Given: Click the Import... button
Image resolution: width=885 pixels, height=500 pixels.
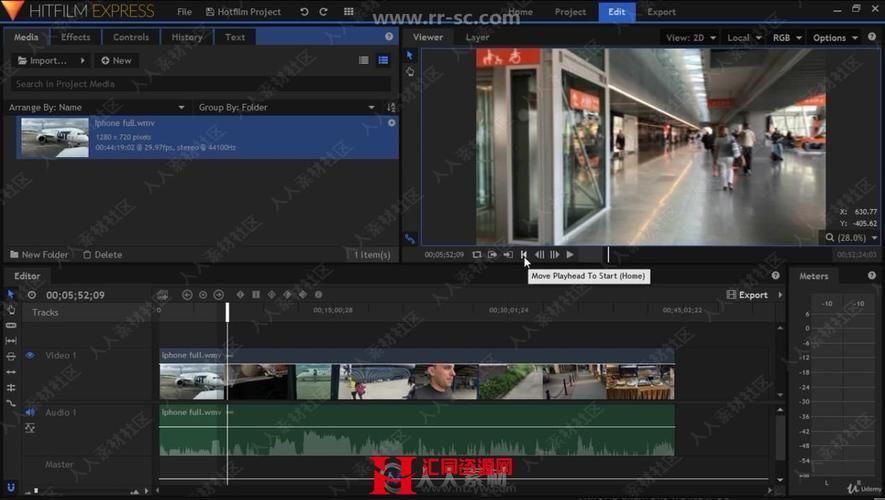Looking at the screenshot, I should tap(43, 60).
